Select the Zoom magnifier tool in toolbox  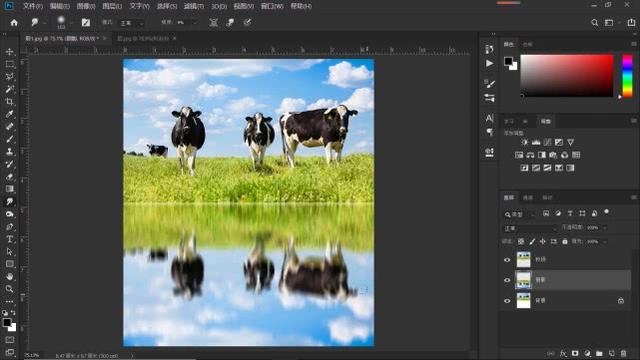point(9,289)
